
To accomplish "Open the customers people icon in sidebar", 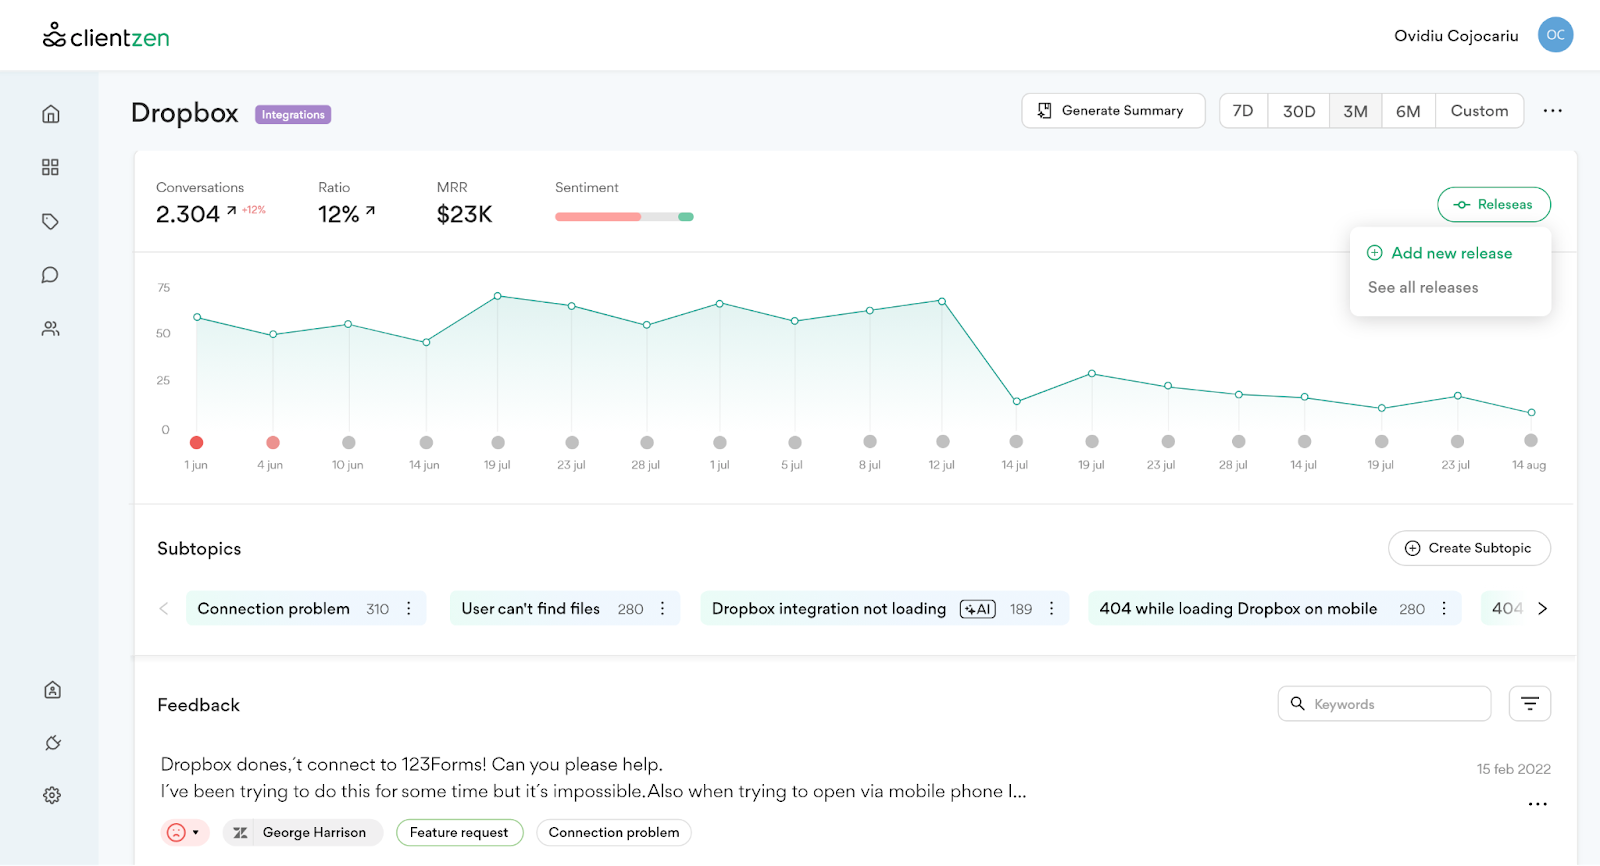I will 50,328.
